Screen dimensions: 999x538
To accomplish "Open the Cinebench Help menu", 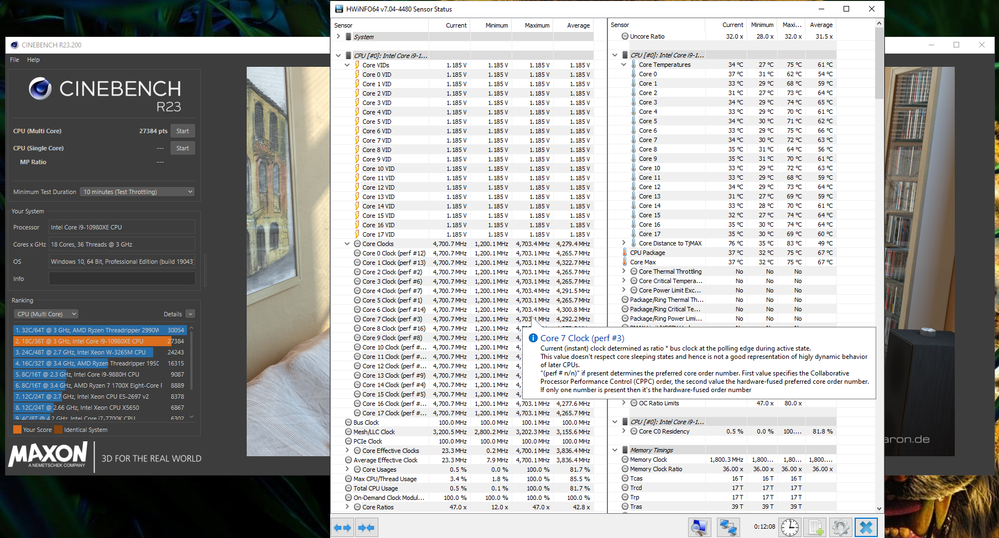I will click(x=33, y=59).
